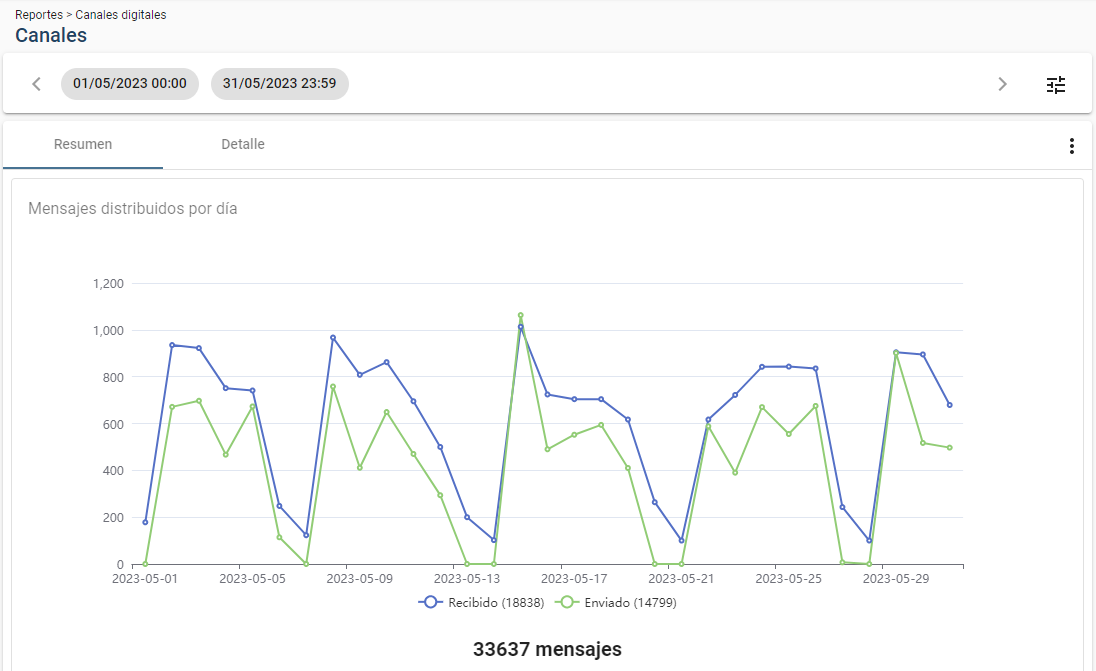Click the 2023-05-01 x-axis label
This screenshot has width=1096, height=671.
click(145, 579)
